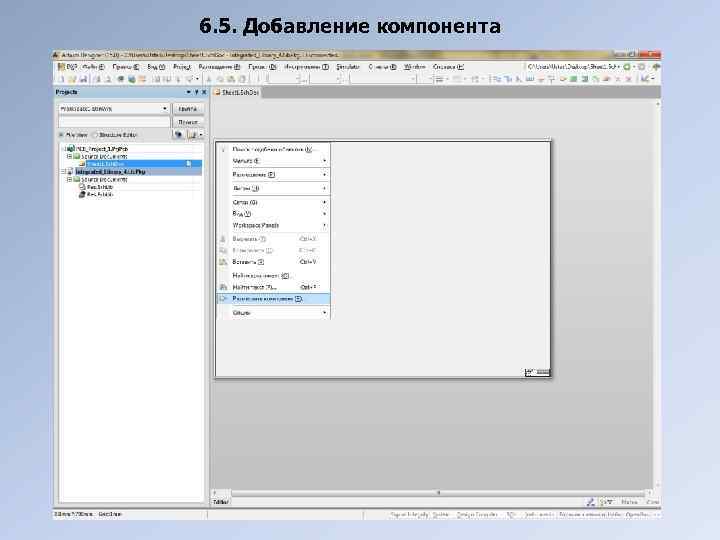720x540 pixels.
Task: Click the open-document icon on Sheet1.SchDoc row
Action: 188,164
